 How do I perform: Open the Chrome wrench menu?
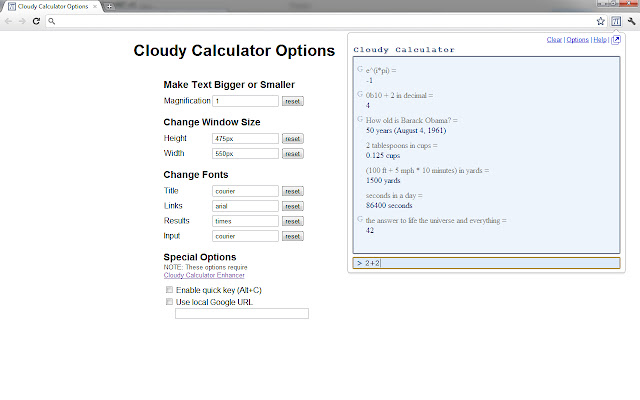pos(631,20)
